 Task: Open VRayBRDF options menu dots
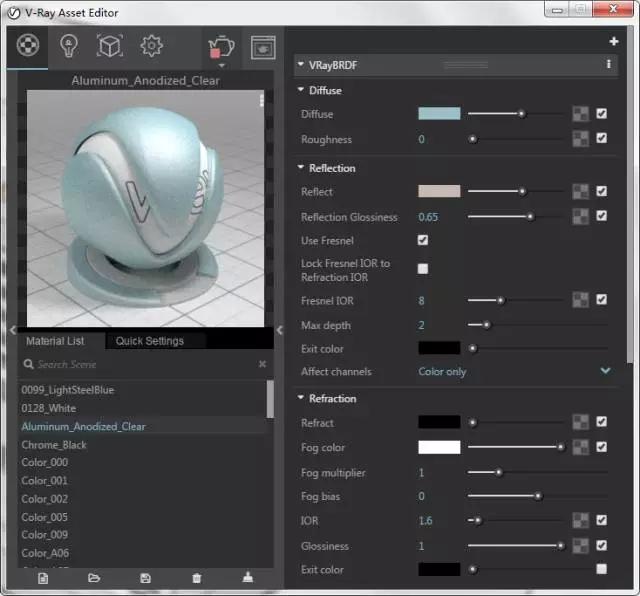tap(609, 64)
